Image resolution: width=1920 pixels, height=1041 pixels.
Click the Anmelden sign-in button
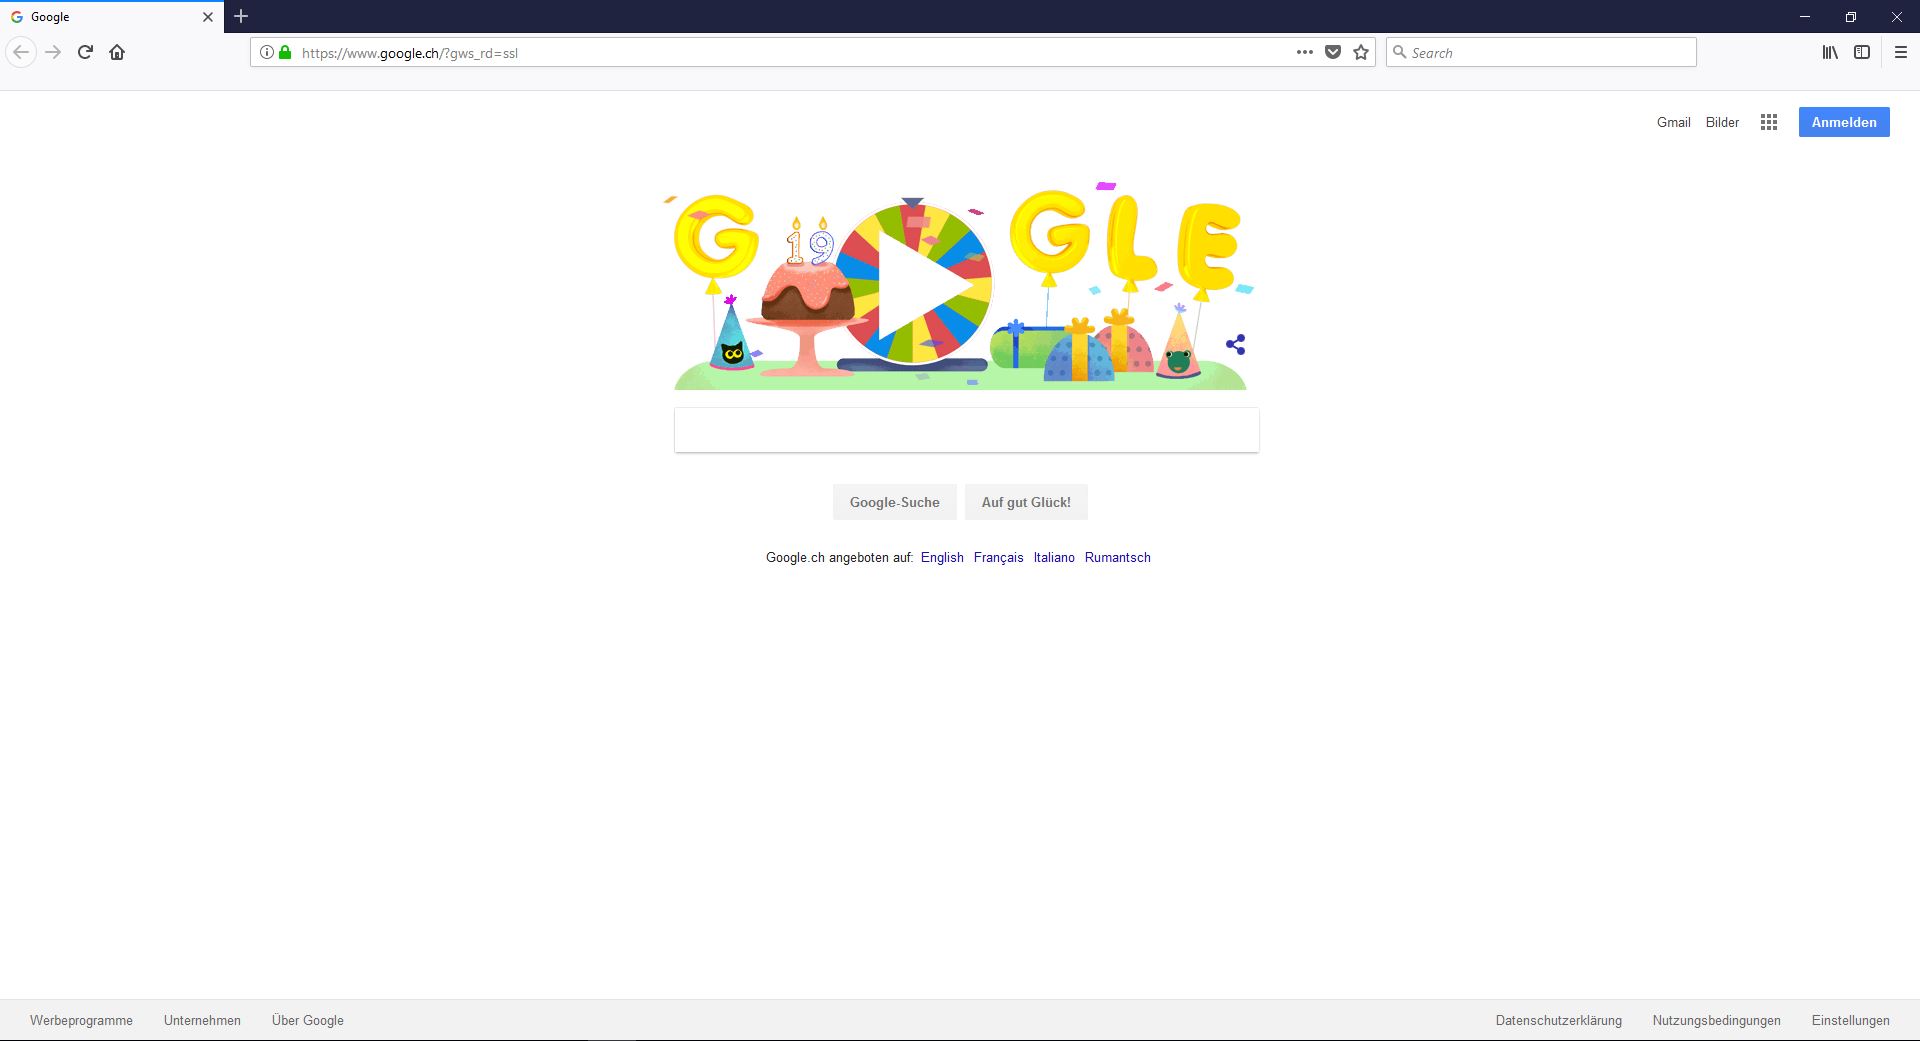(x=1844, y=122)
